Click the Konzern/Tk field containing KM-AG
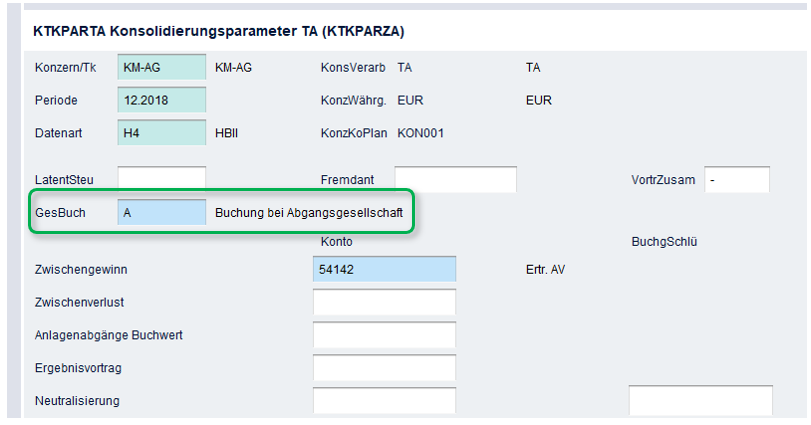Viewport: 811px width, 425px height. coord(162,67)
